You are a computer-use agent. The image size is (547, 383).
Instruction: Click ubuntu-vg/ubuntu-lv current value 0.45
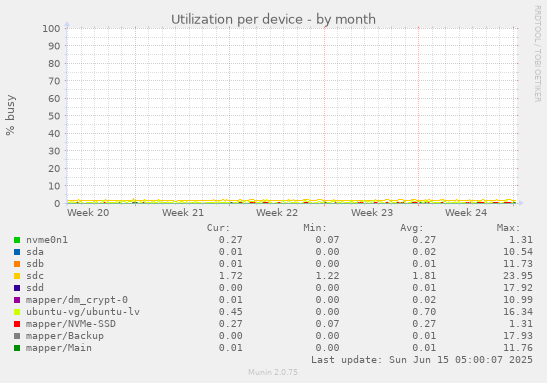coord(231,312)
